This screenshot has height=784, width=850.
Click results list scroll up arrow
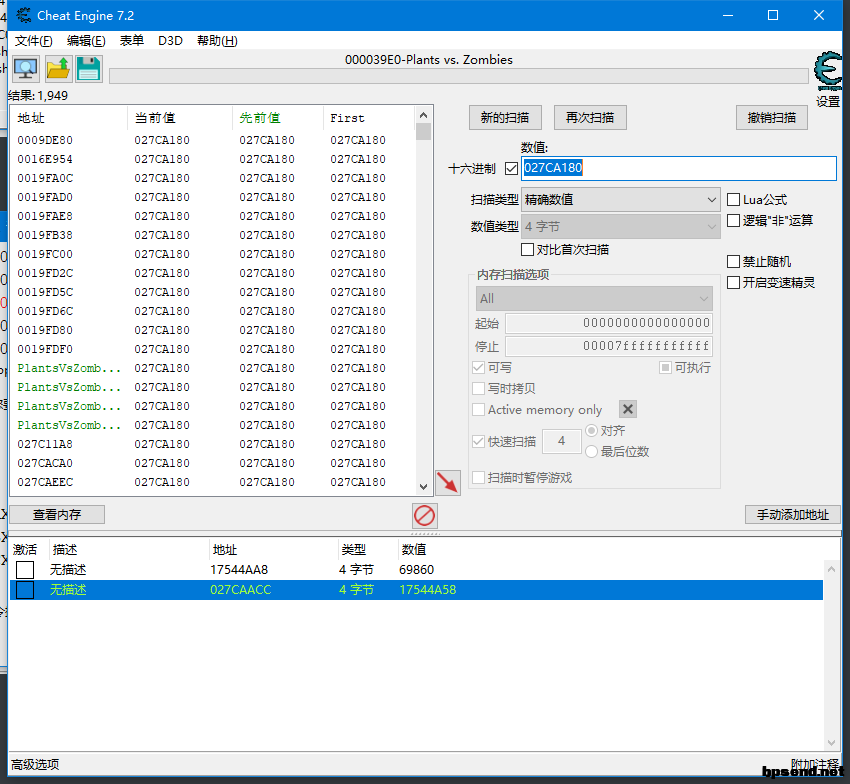[x=423, y=115]
